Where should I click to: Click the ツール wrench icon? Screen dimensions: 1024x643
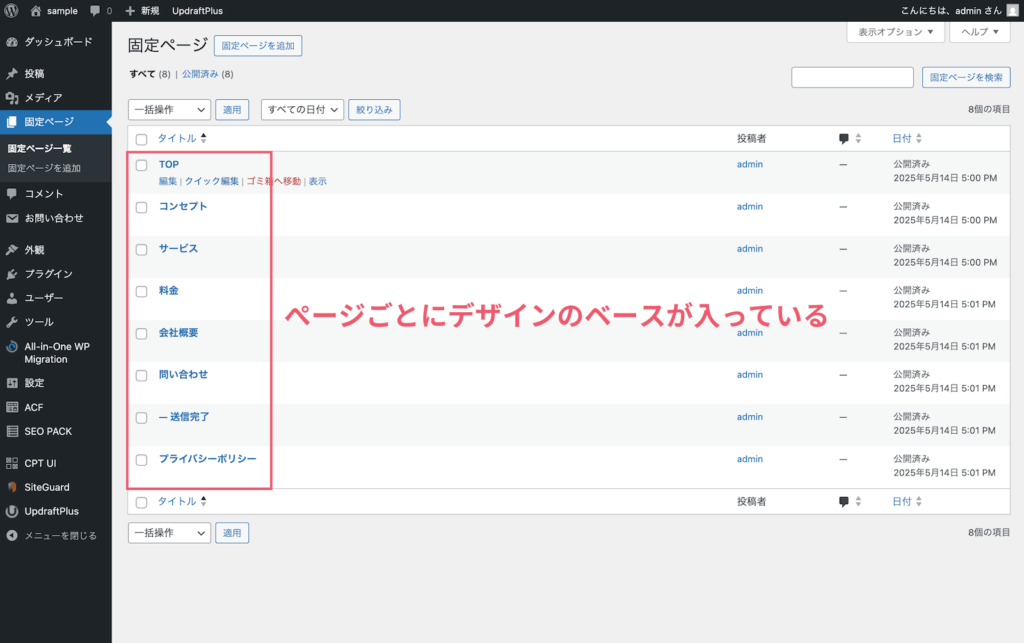click(12, 322)
